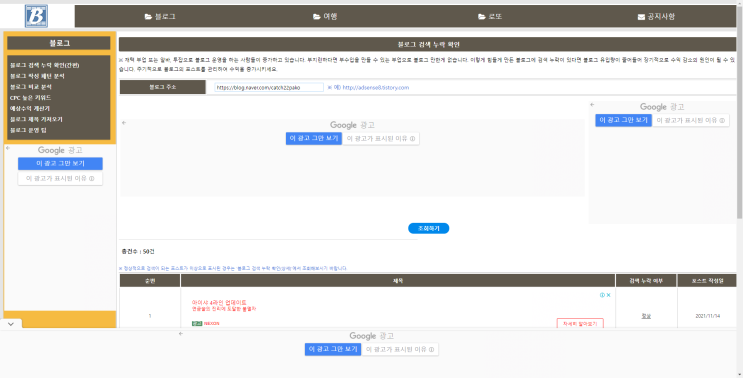
Task: Open 예상수익 계산기 in sidebar
Action: pyautogui.click(x=30, y=108)
